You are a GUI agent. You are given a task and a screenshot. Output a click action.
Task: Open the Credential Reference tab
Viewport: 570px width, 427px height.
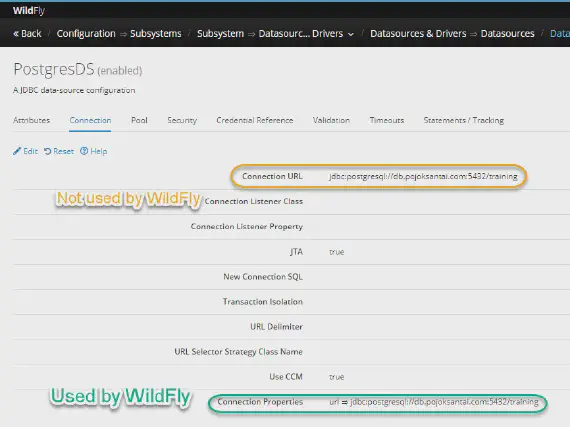tap(255, 120)
